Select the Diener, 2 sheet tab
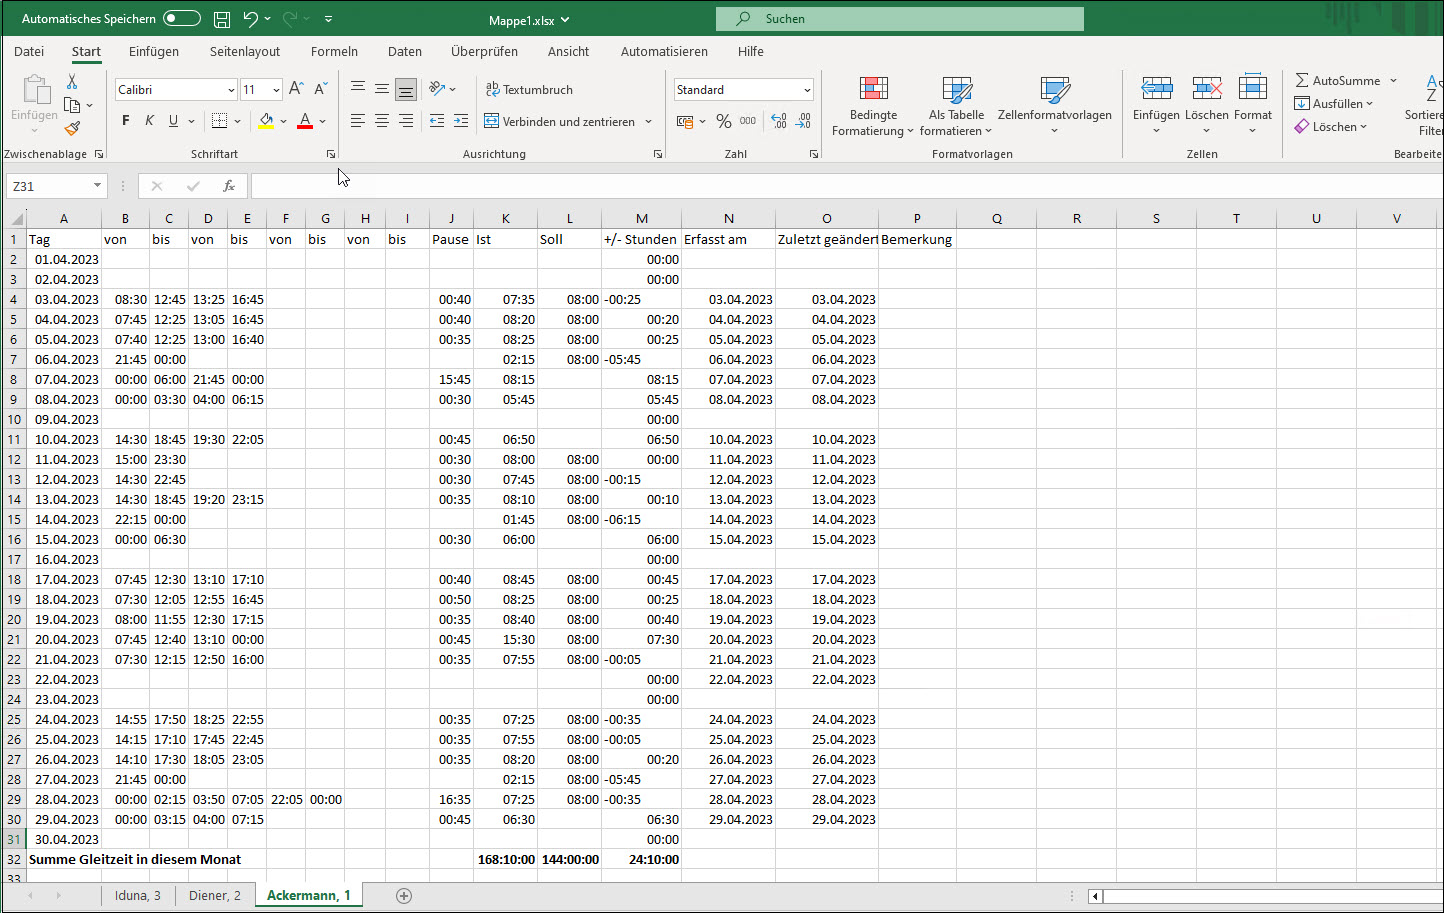 pos(215,896)
